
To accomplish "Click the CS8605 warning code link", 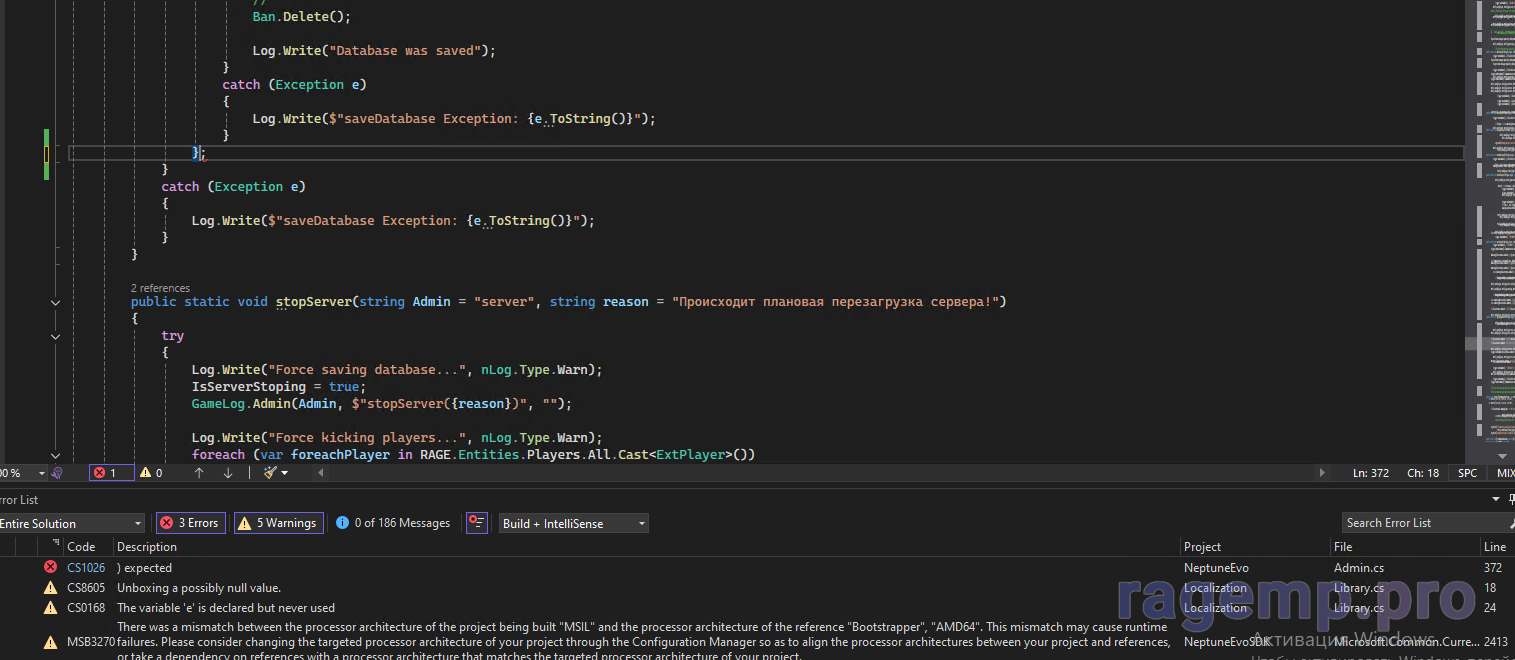I will pos(86,588).
